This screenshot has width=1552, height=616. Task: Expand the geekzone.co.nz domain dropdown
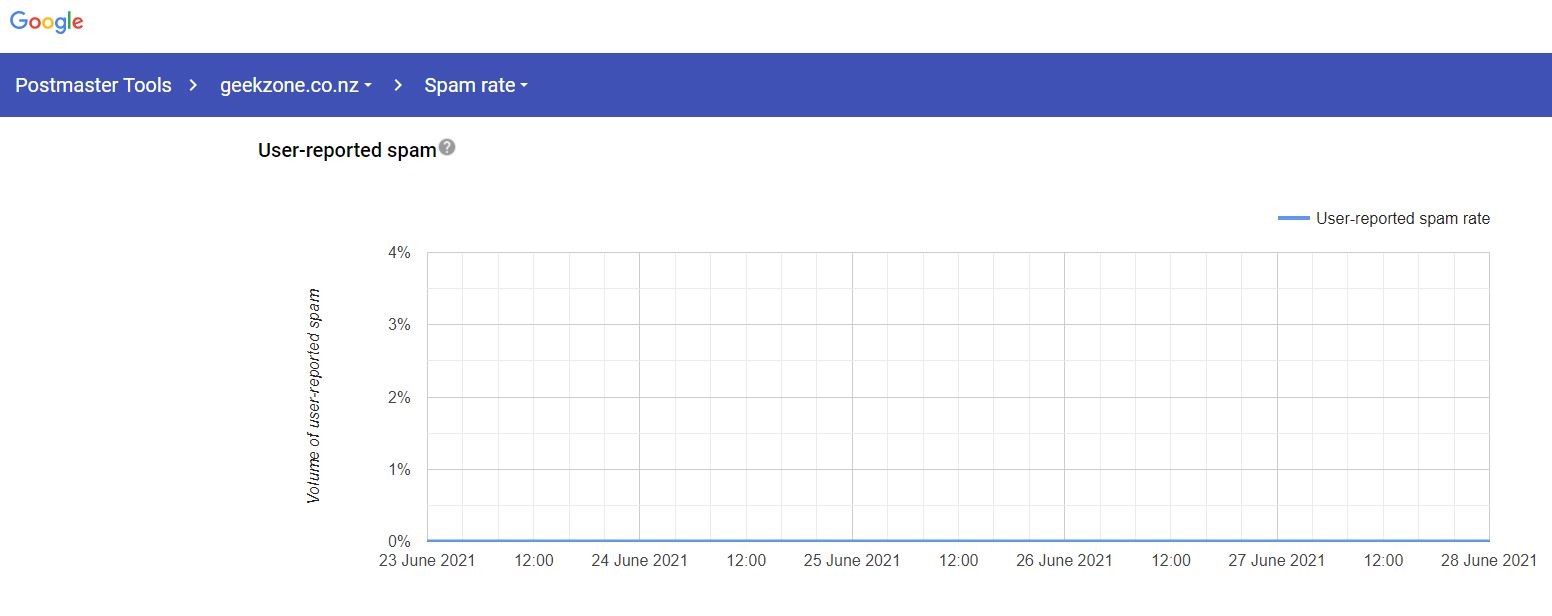pyautogui.click(x=295, y=85)
